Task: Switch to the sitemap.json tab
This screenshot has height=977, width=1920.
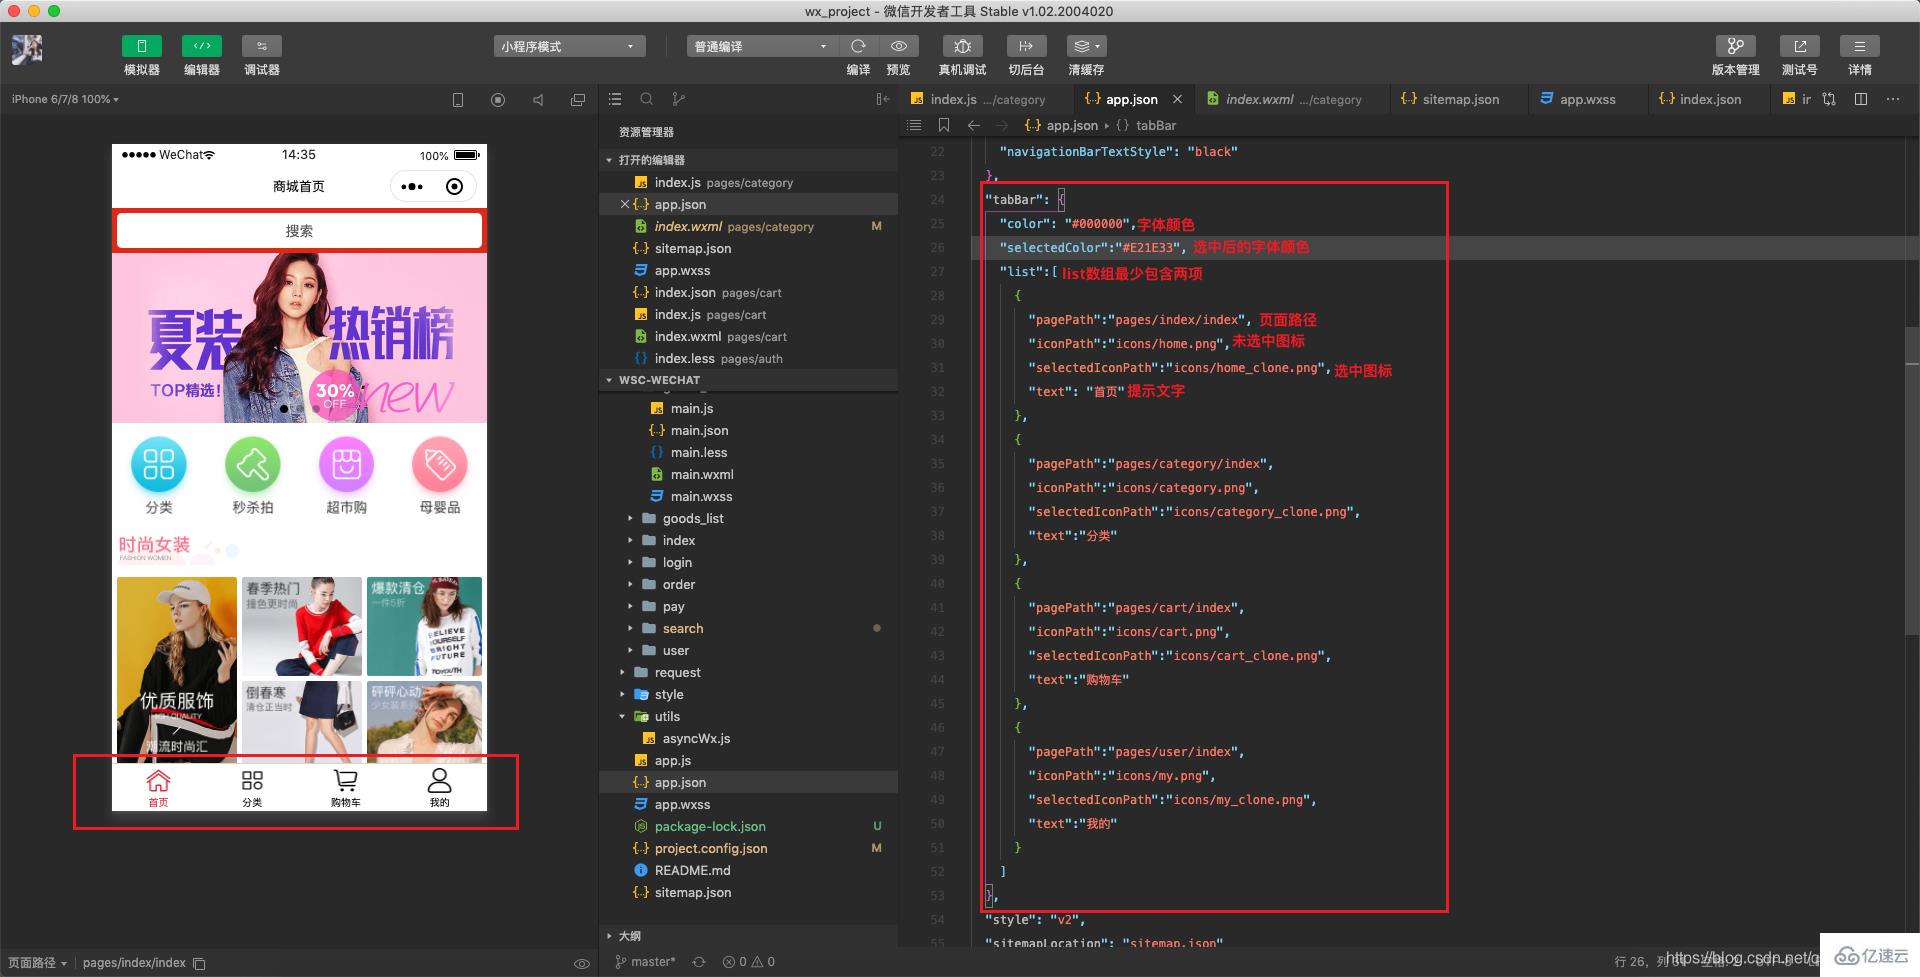Action: coord(1460,99)
